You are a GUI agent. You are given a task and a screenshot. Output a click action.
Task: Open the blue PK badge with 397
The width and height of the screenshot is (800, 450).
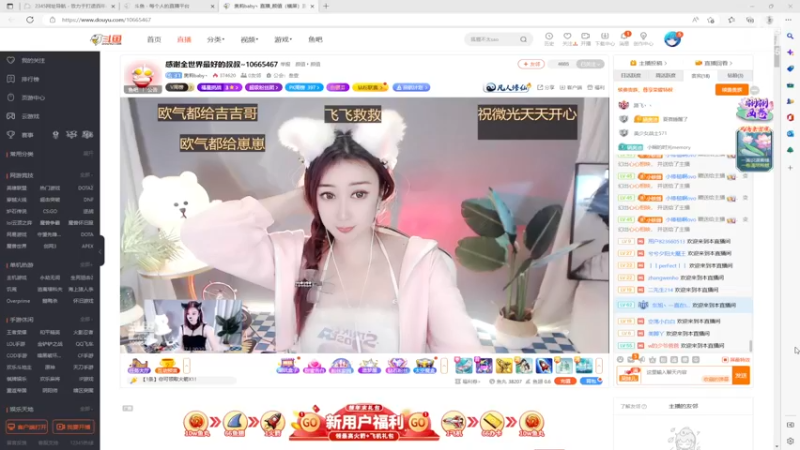[x=304, y=87]
